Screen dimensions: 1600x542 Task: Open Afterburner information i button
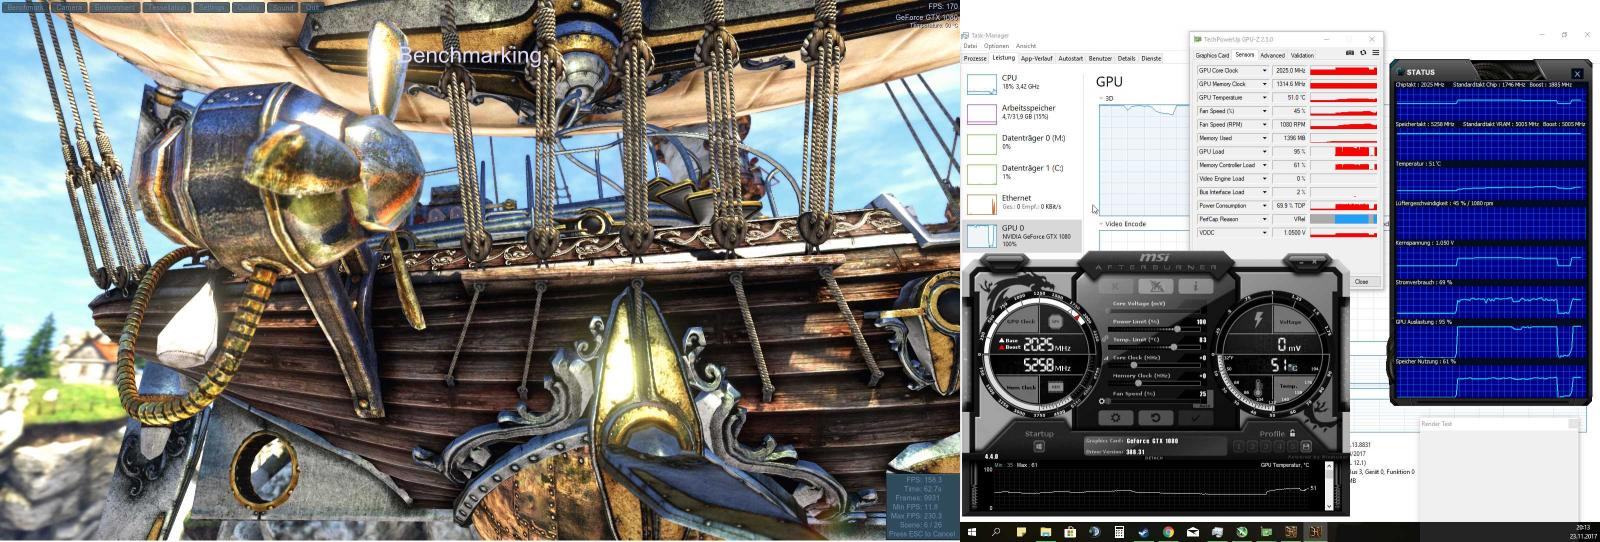(1196, 286)
